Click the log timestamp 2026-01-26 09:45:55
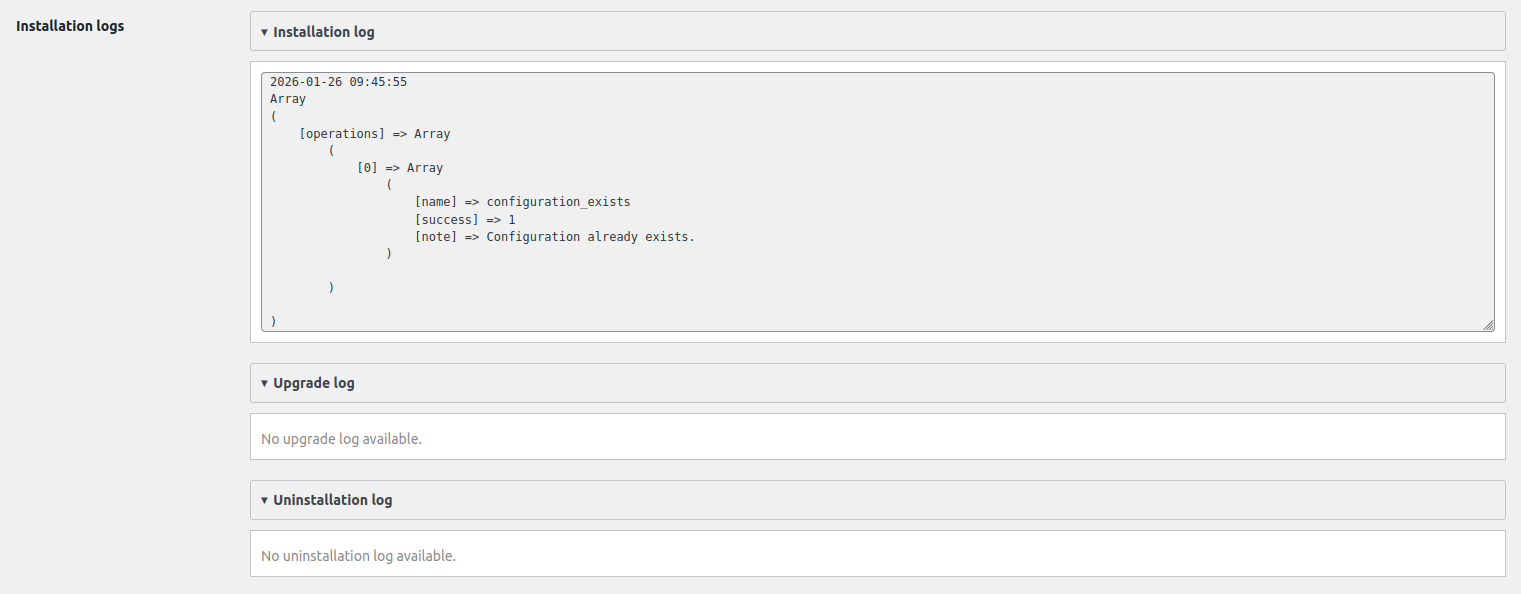This screenshot has height=594, width=1521. 338,82
